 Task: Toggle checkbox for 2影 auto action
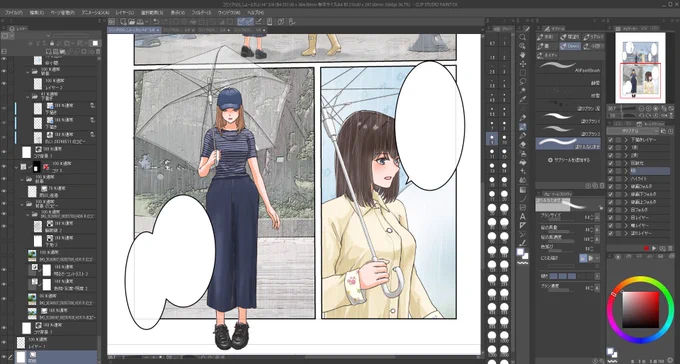[611, 156]
